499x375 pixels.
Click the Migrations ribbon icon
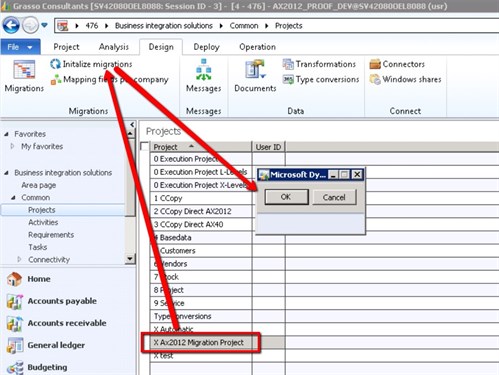pyautogui.click(x=24, y=70)
